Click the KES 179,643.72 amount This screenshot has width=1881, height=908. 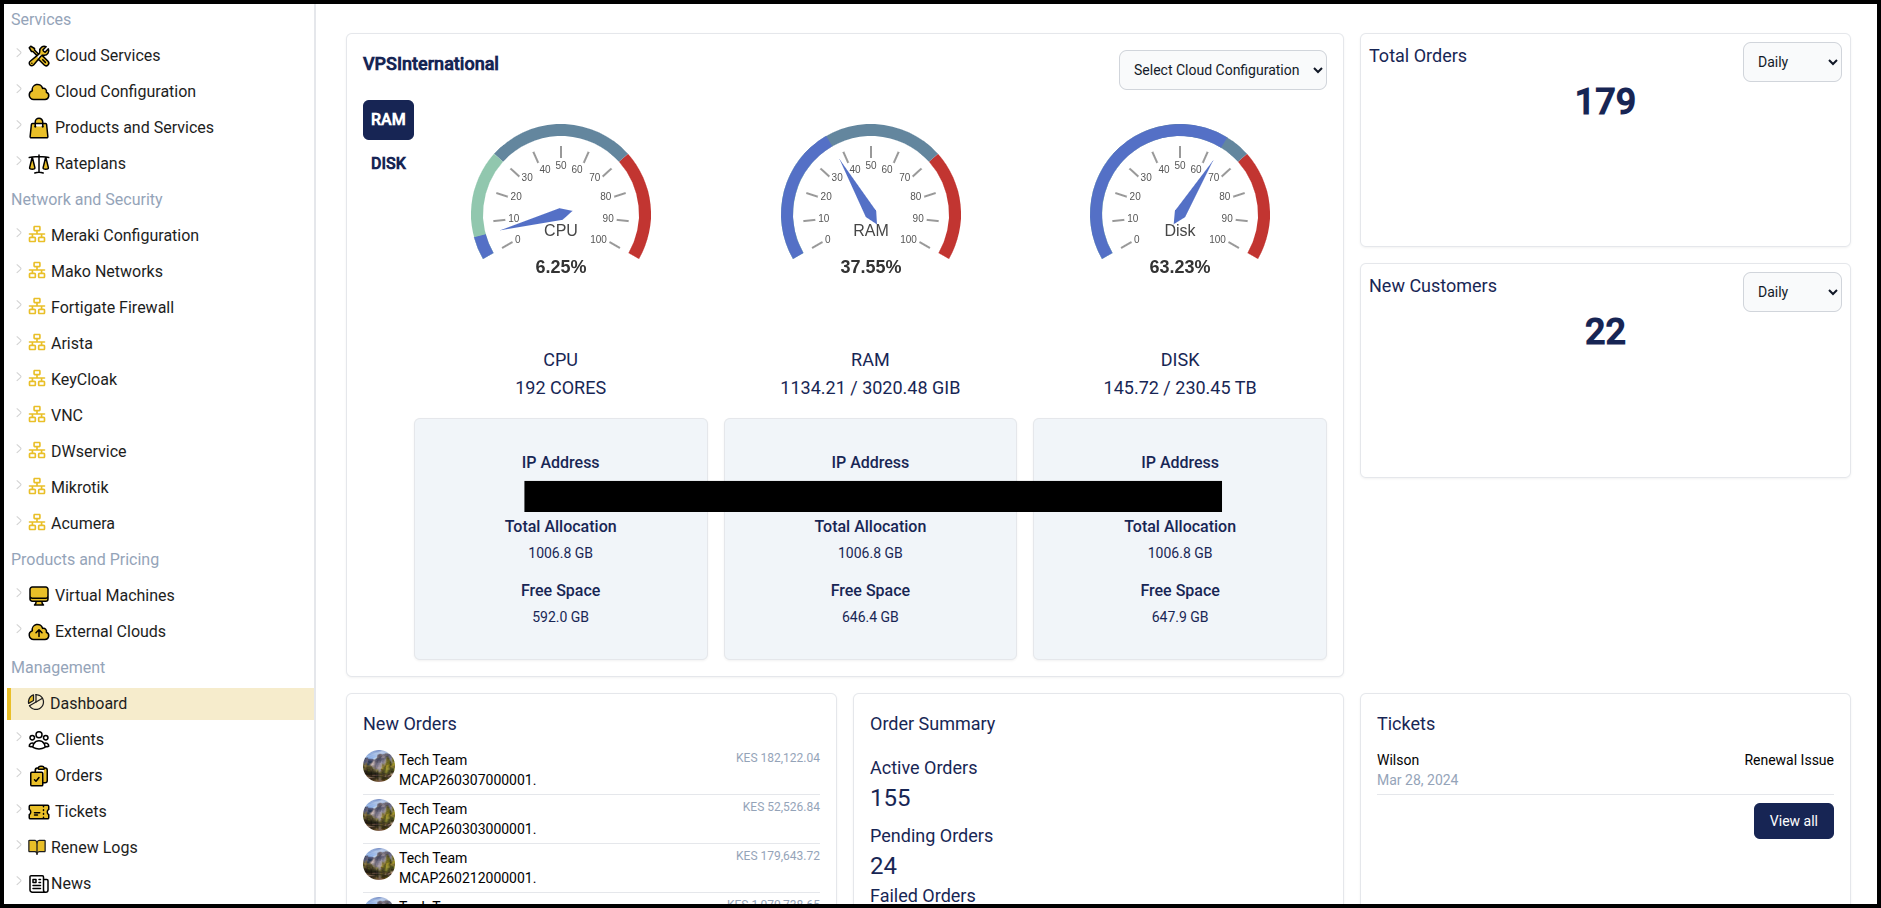778,856
